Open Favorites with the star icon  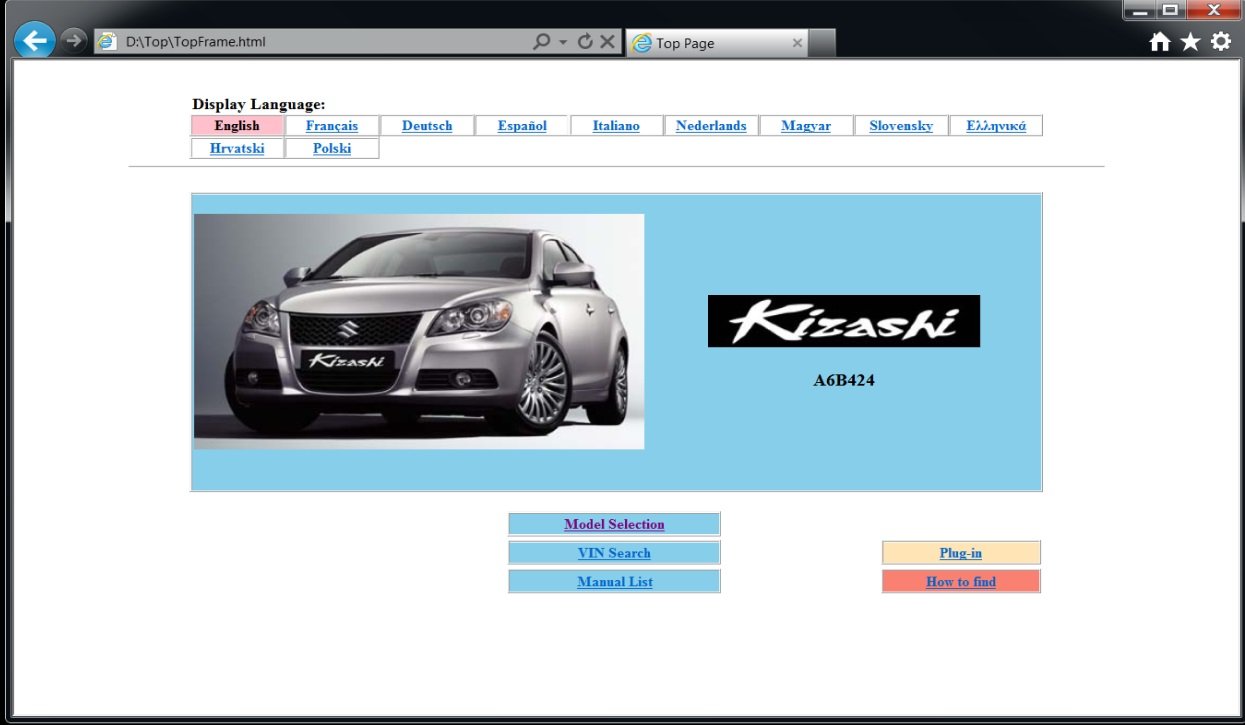click(x=1190, y=41)
